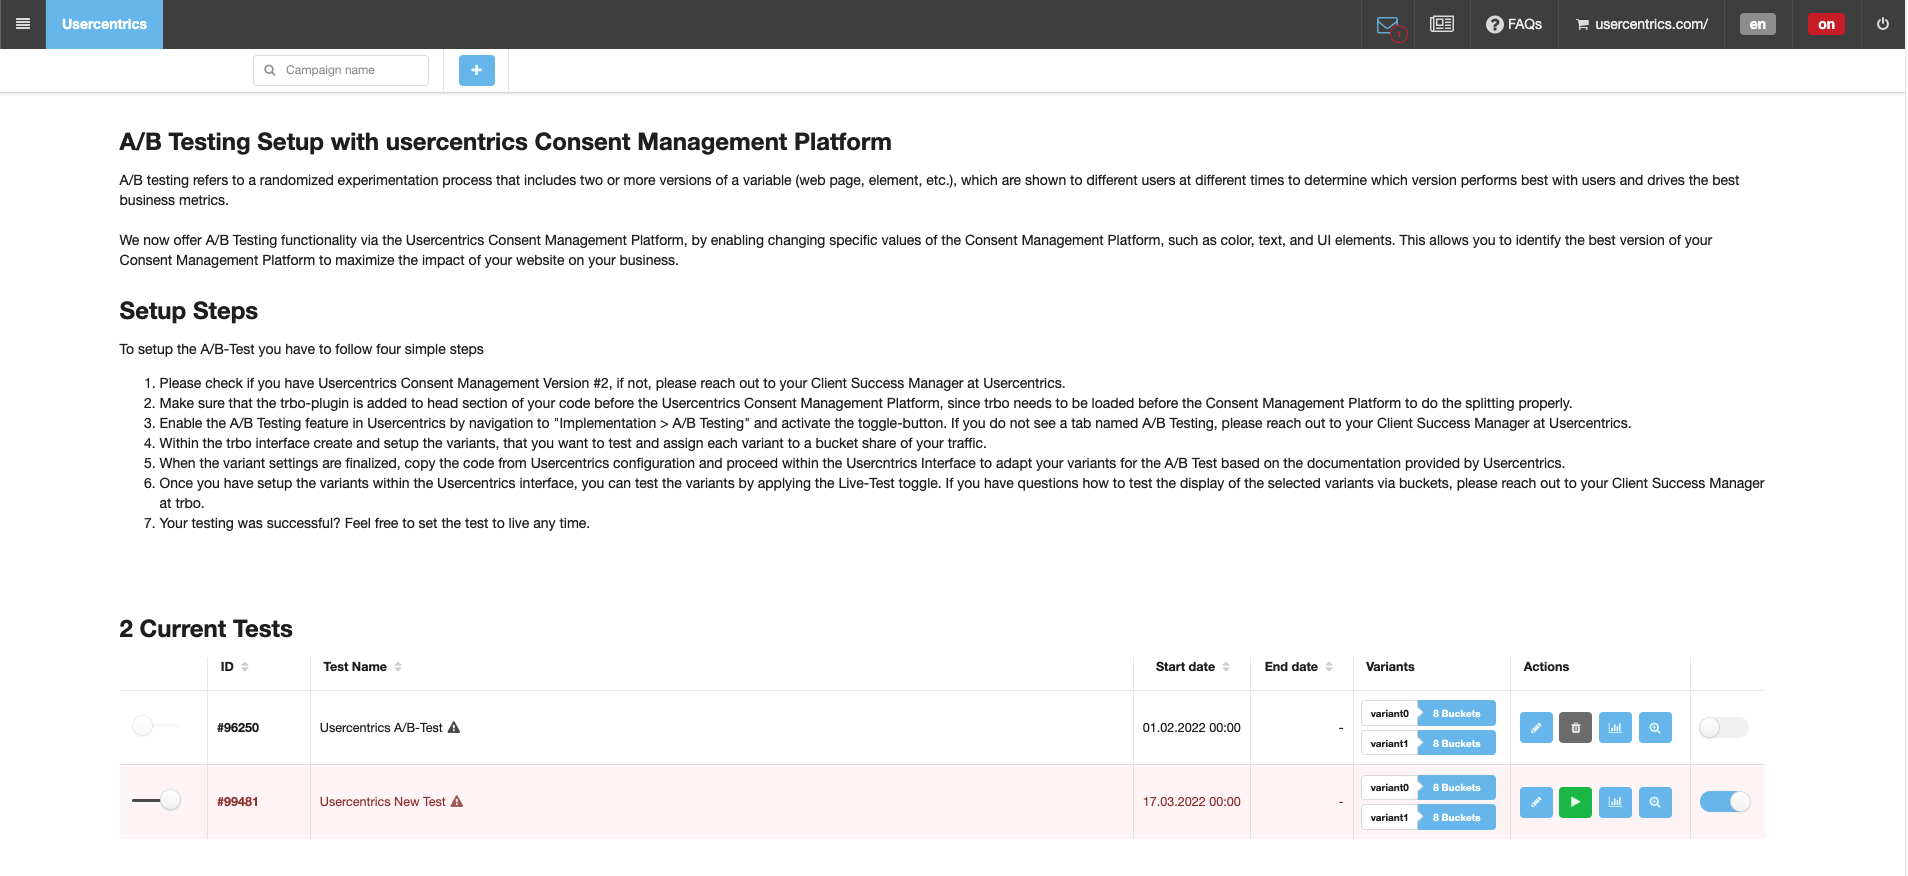Screen dimensions: 1908x876
Task: Toggle the left switch for test #96250
Action: [x=156, y=726]
